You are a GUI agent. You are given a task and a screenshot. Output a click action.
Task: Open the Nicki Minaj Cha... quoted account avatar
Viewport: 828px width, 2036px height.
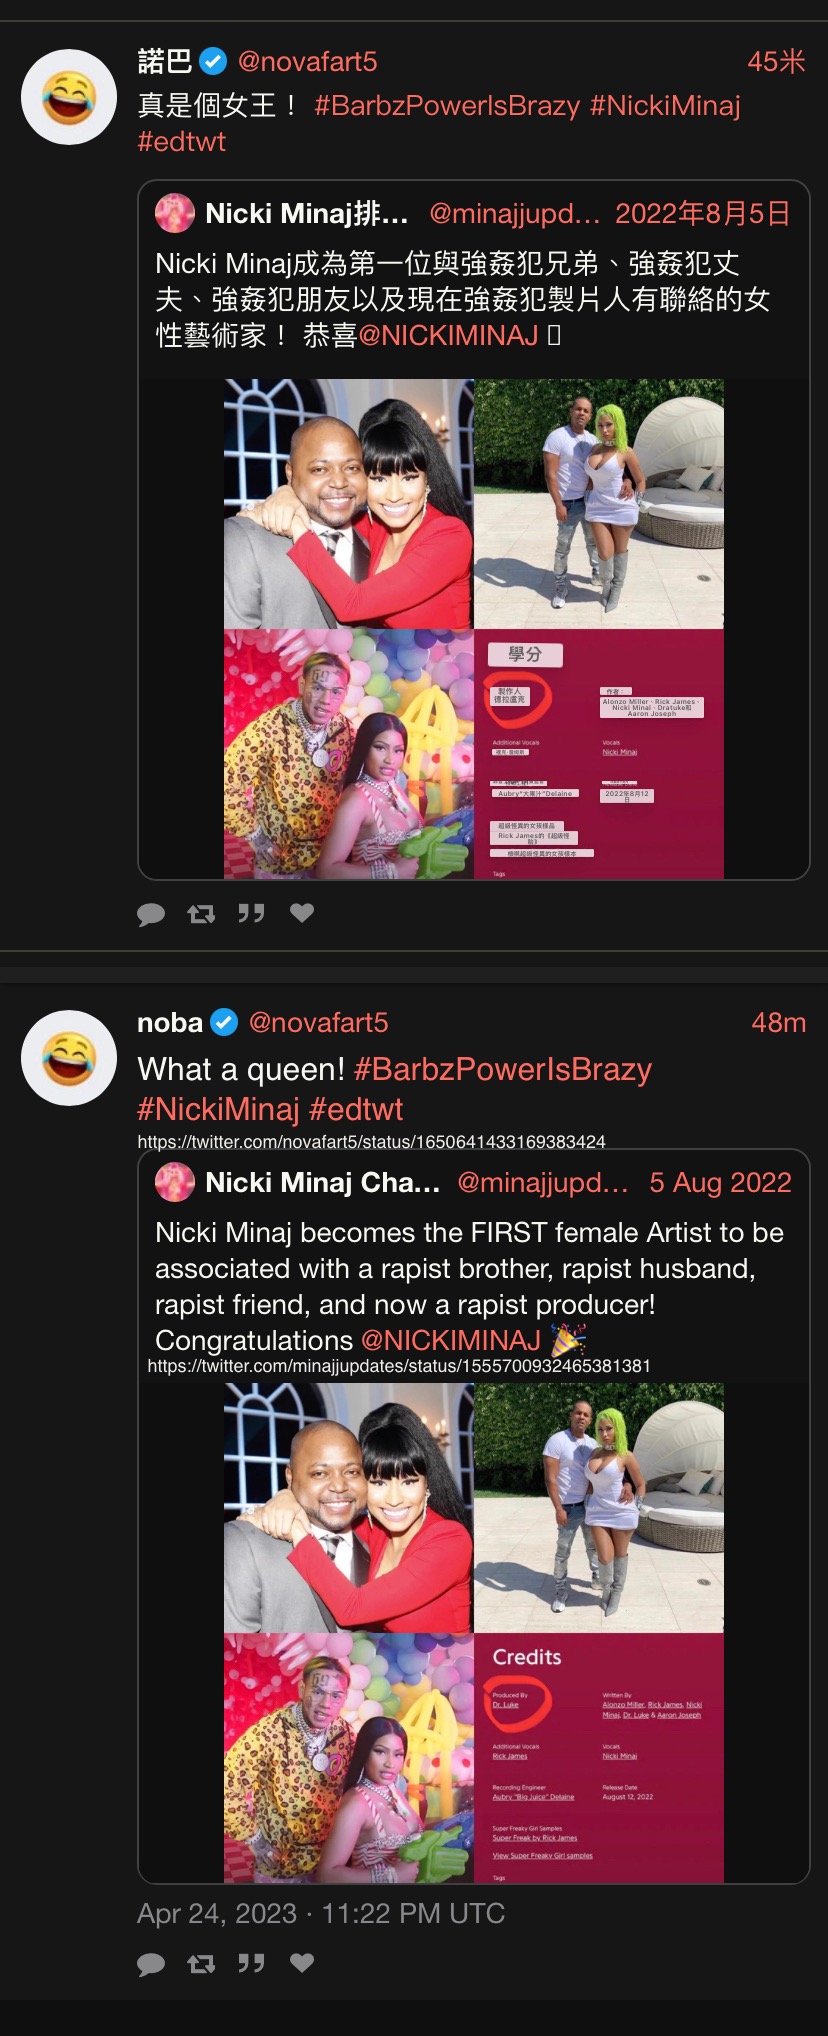174,1183
